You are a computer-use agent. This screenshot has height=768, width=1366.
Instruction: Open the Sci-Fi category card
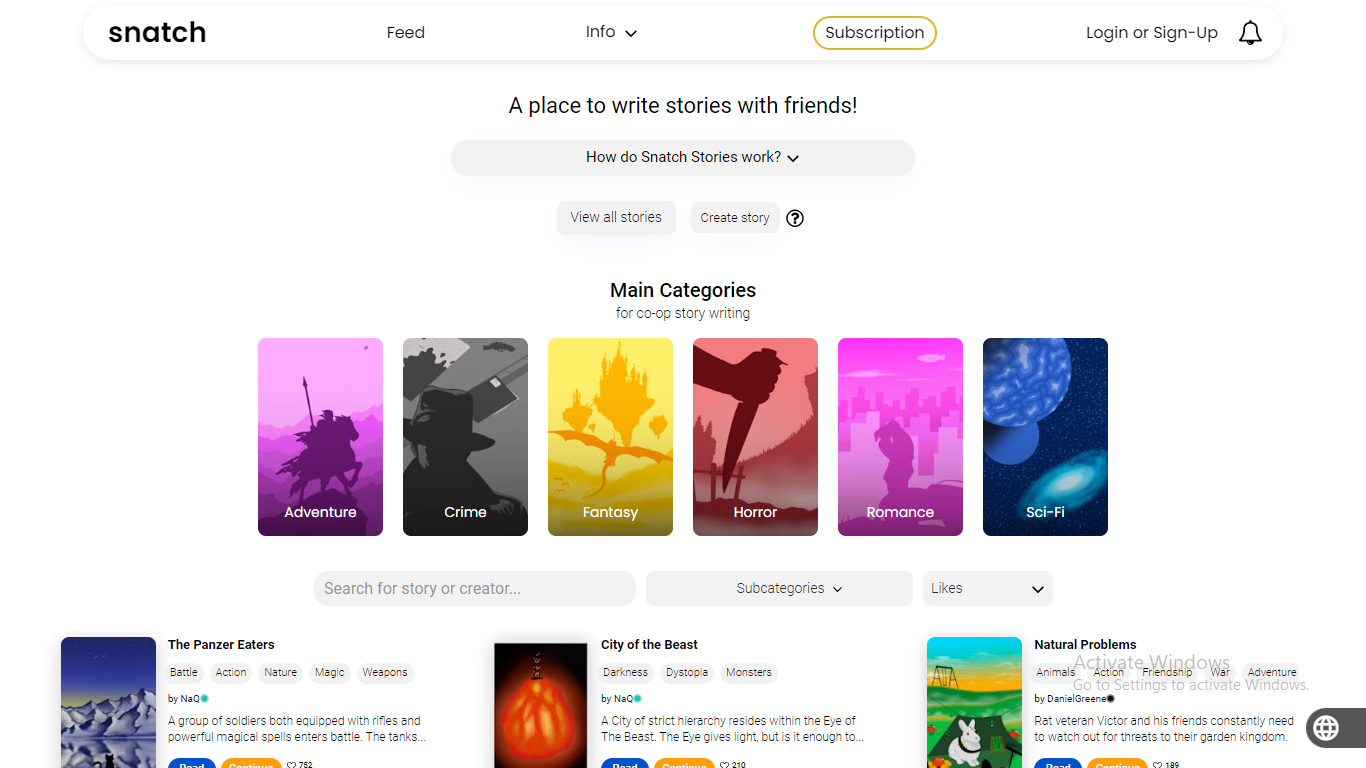(1045, 436)
